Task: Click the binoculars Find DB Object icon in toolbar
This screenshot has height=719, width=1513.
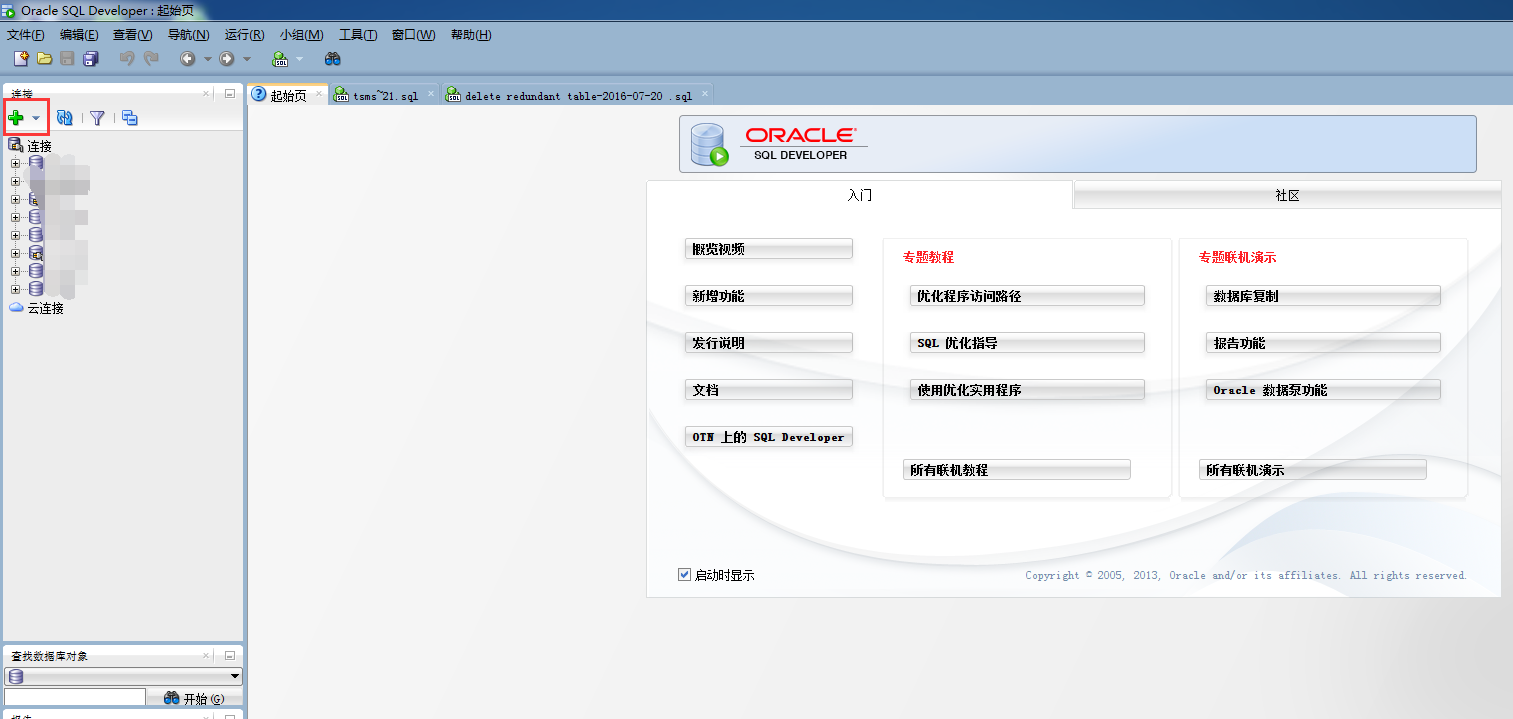Action: [x=333, y=59]
